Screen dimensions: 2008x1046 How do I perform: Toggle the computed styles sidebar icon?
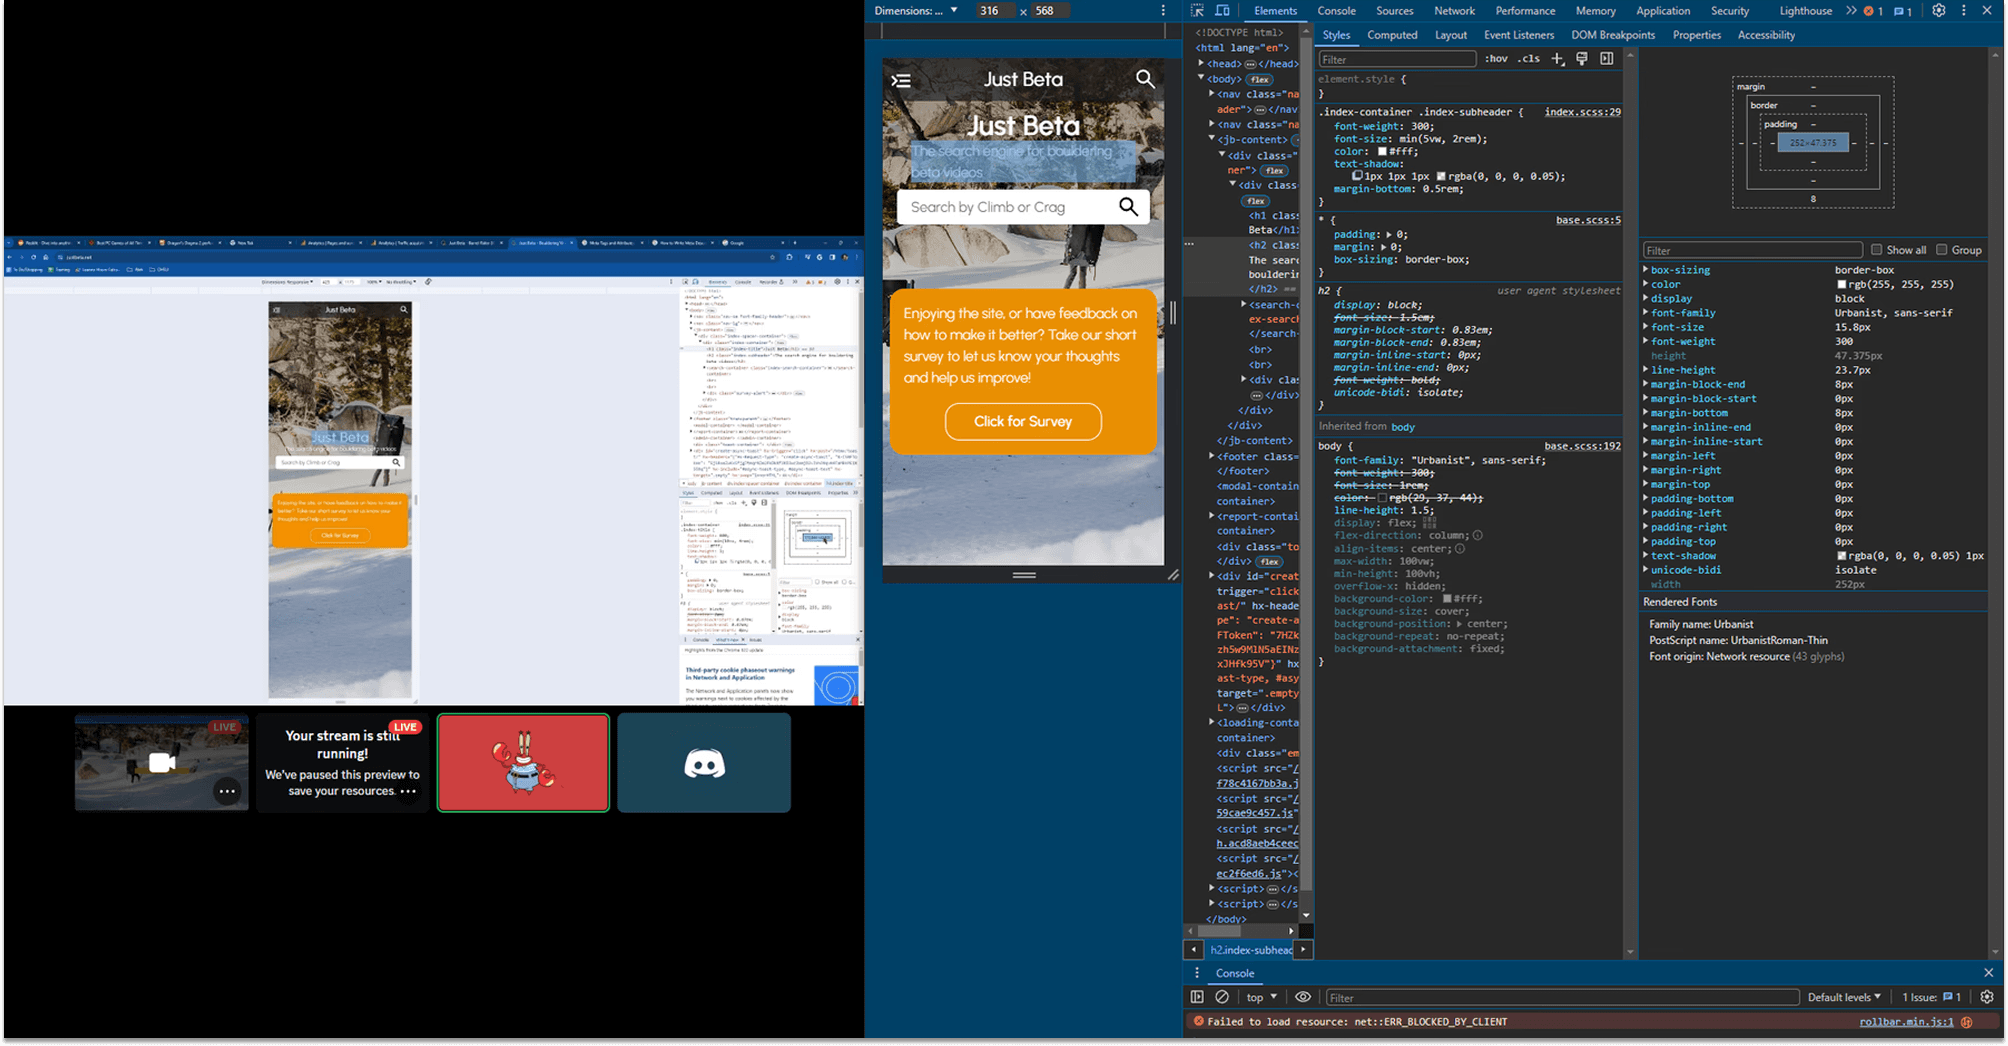[1607, 59]
